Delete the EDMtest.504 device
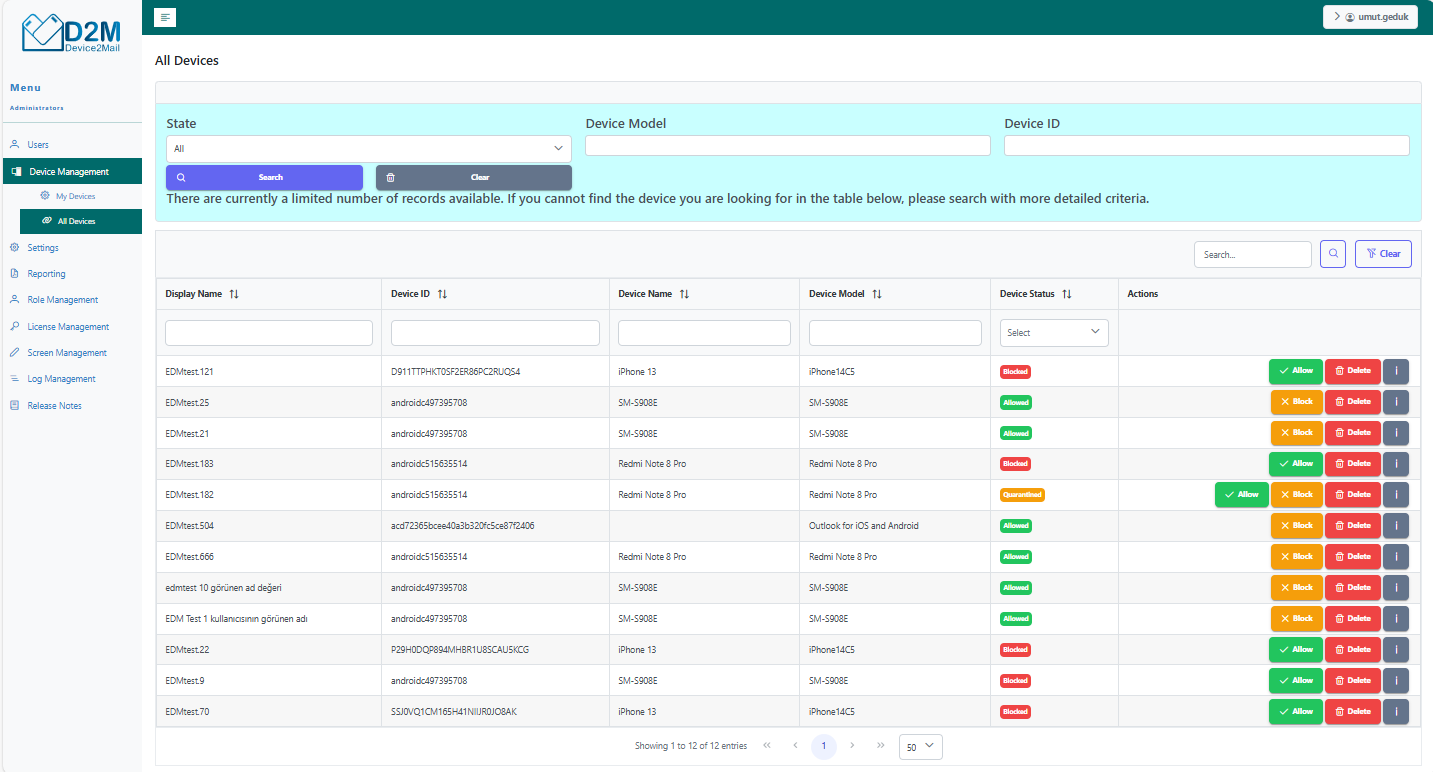 pos(1352,526)
